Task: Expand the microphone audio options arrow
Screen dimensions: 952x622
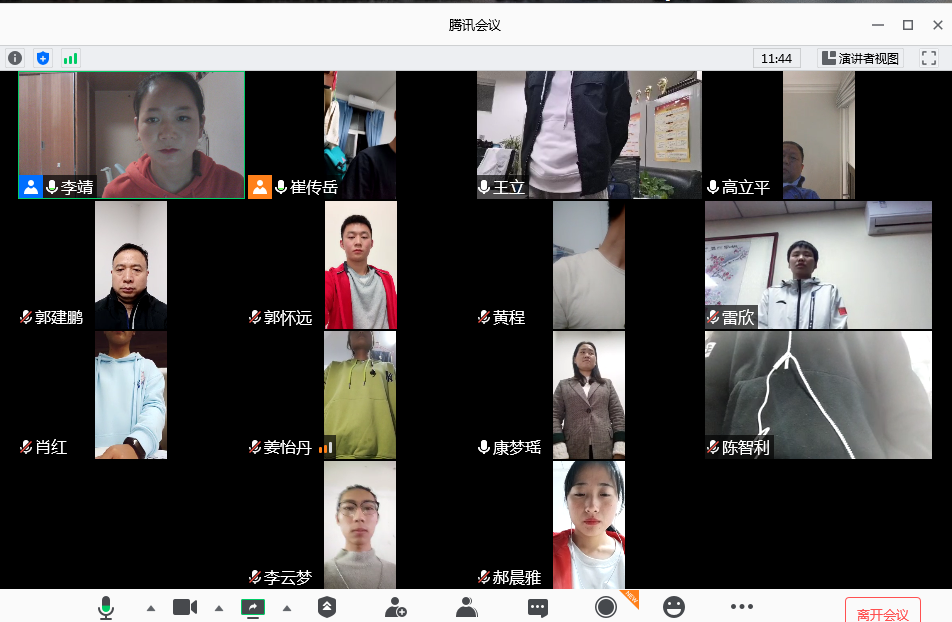Action: pyautogui.click(x=151, y=608)
